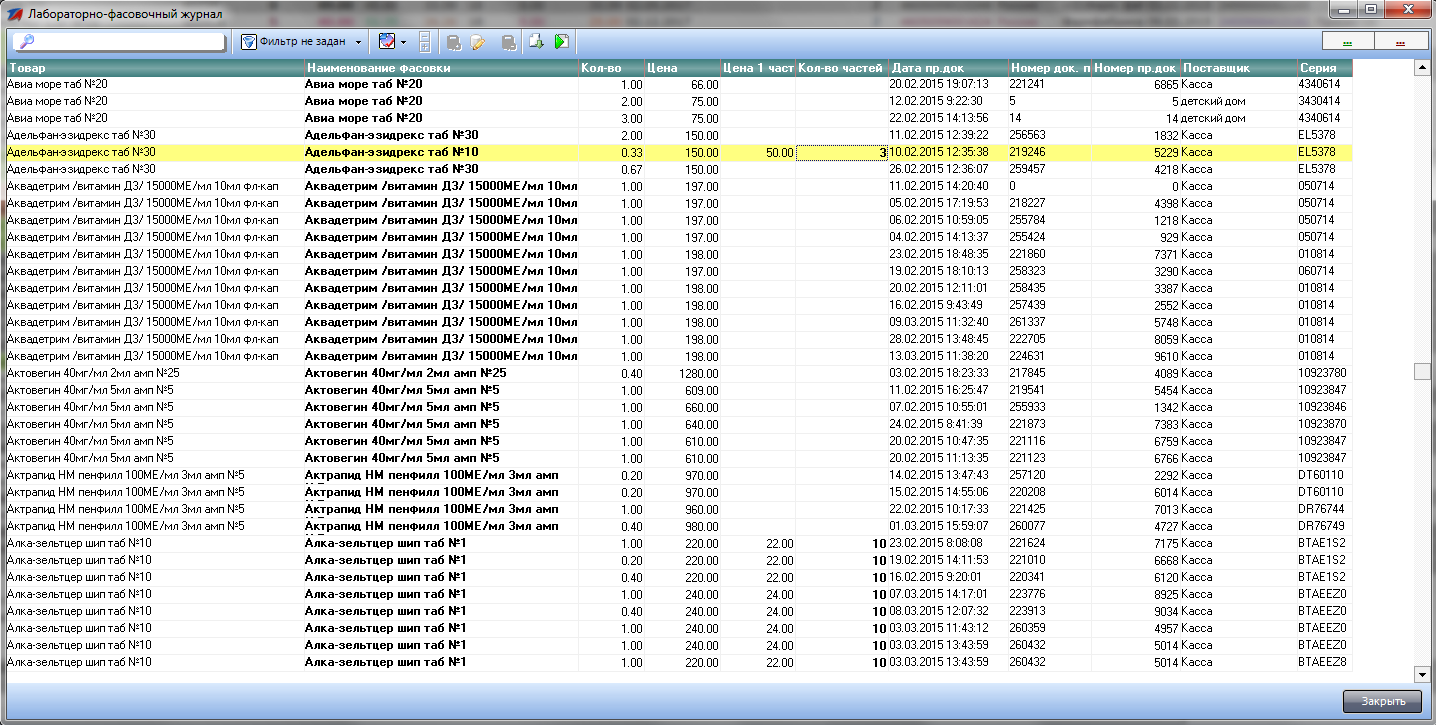This screenshot has width=1436, height=725.
Task: Click the export document icon with green arrow
Action: pyautogui.click(x=536, y=42)
